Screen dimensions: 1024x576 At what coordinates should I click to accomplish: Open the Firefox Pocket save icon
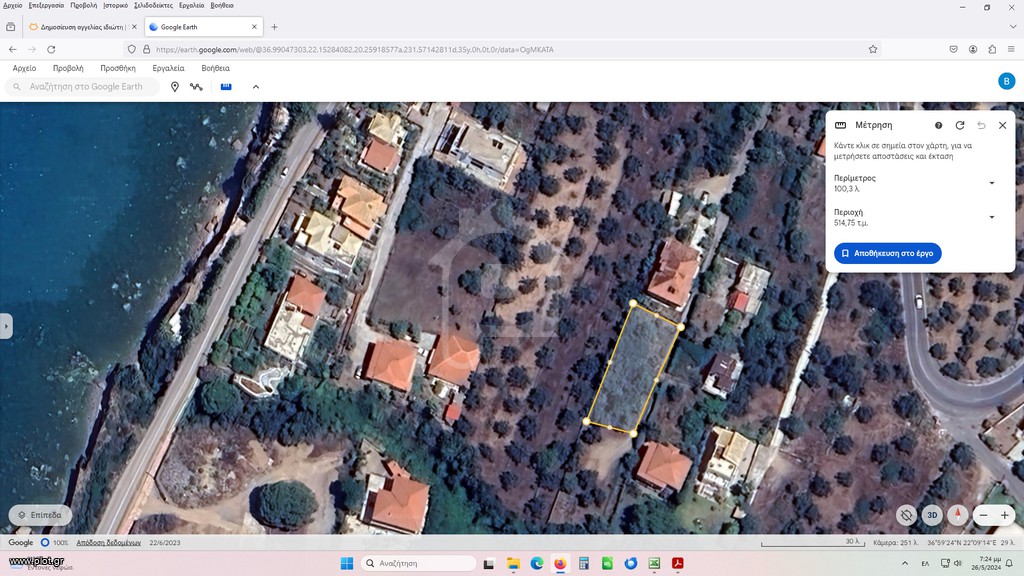pos(953,49)
